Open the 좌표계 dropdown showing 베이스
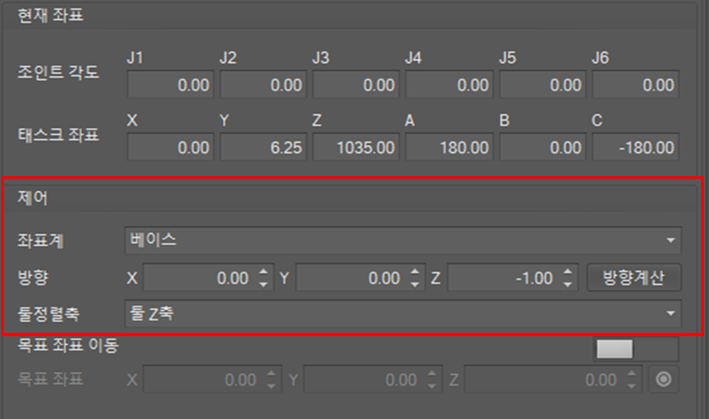 pos(401,240)
